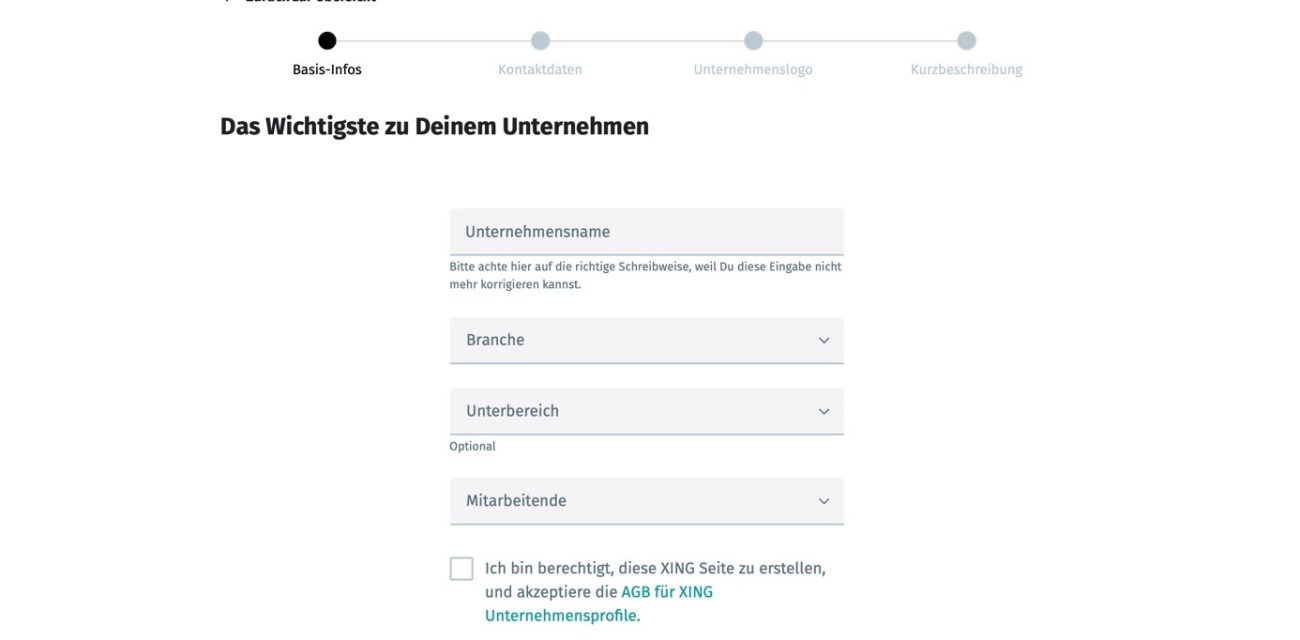Open the Branche dropdown chevron
This screenshot has width=1300, height=640.
click(823, 340)
